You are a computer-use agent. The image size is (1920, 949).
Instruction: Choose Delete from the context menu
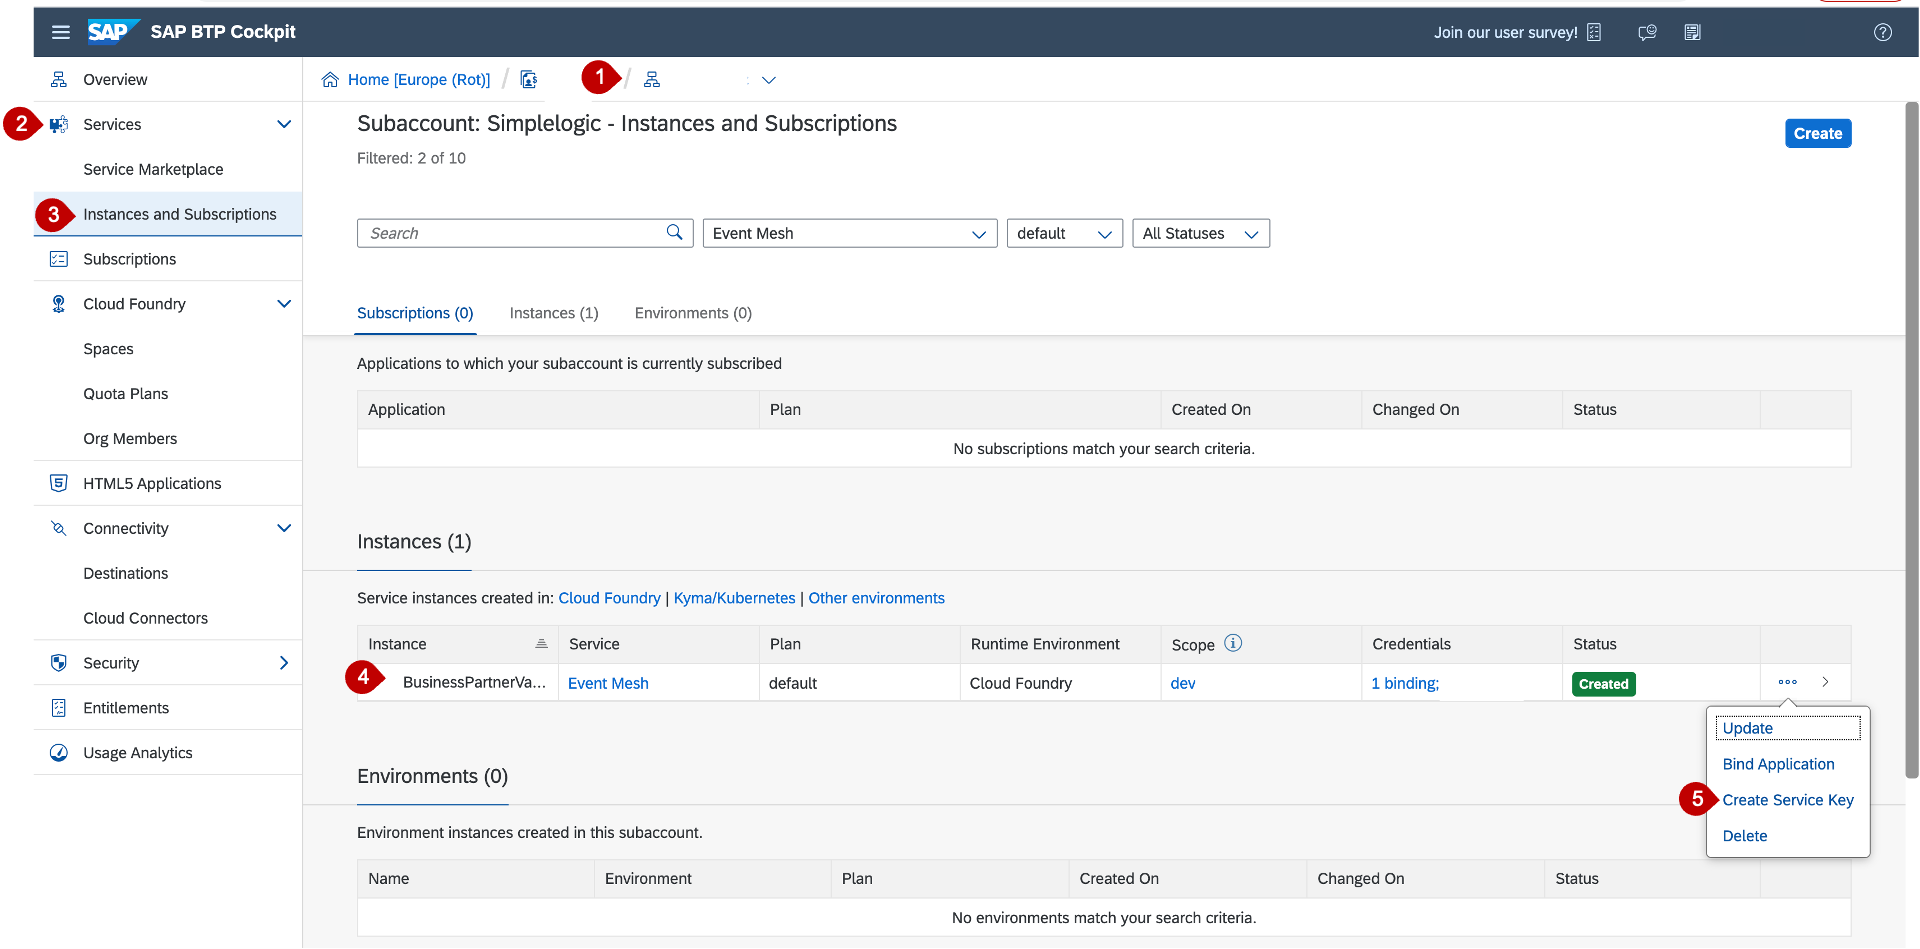pos(1744,836)
